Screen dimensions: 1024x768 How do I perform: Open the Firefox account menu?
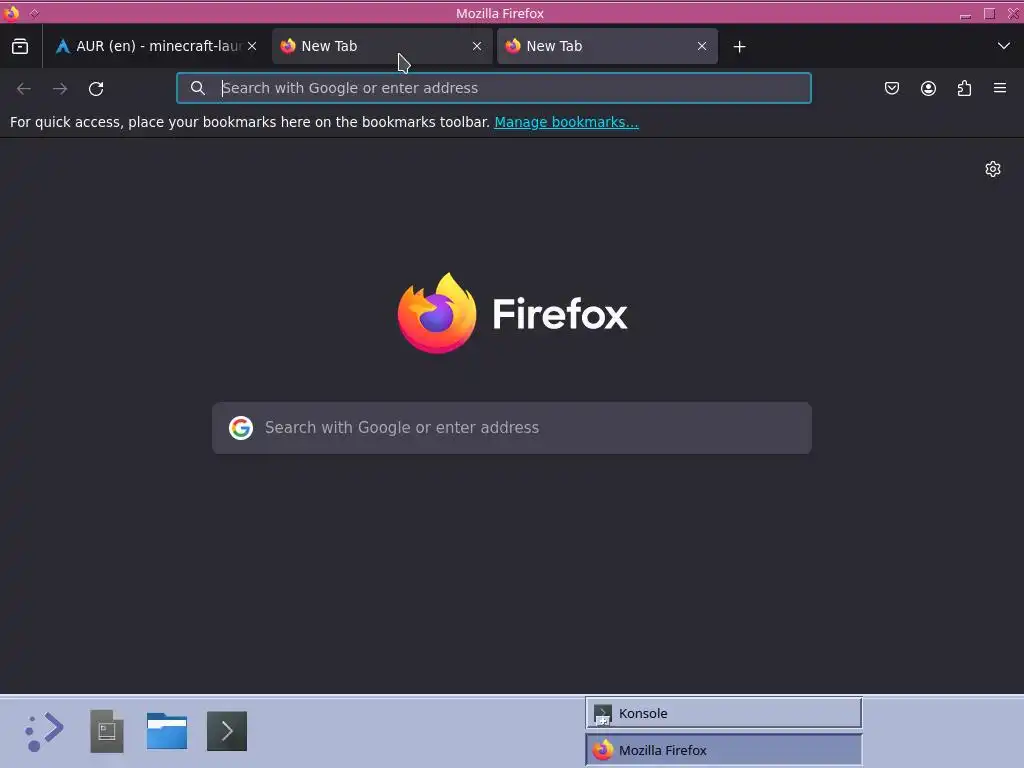click(928, 88)
